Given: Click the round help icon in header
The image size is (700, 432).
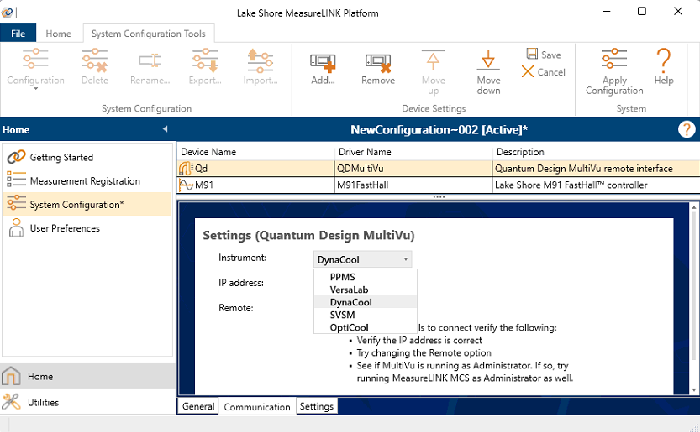Looking at the screenshot, I should click(687, 129).
